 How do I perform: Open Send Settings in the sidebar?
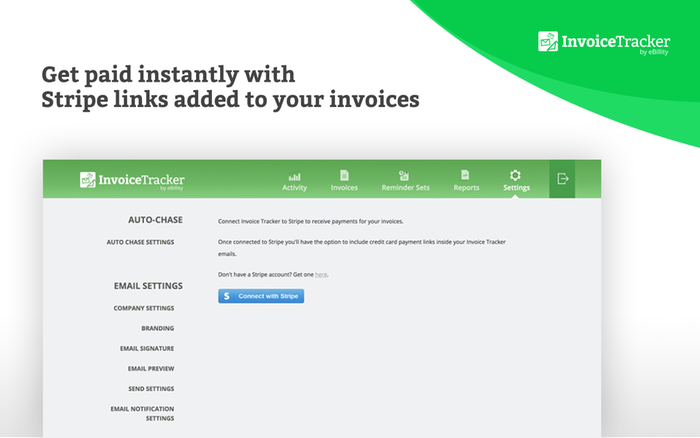(x=151, y=389)
